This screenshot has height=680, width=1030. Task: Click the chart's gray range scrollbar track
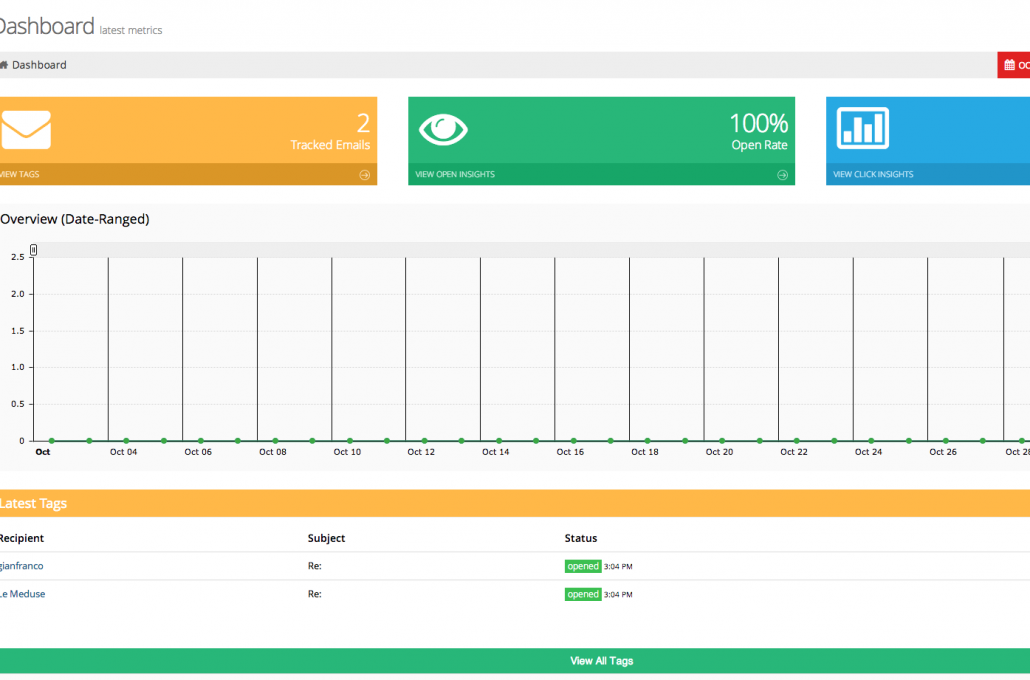click(x=531, y=250)
